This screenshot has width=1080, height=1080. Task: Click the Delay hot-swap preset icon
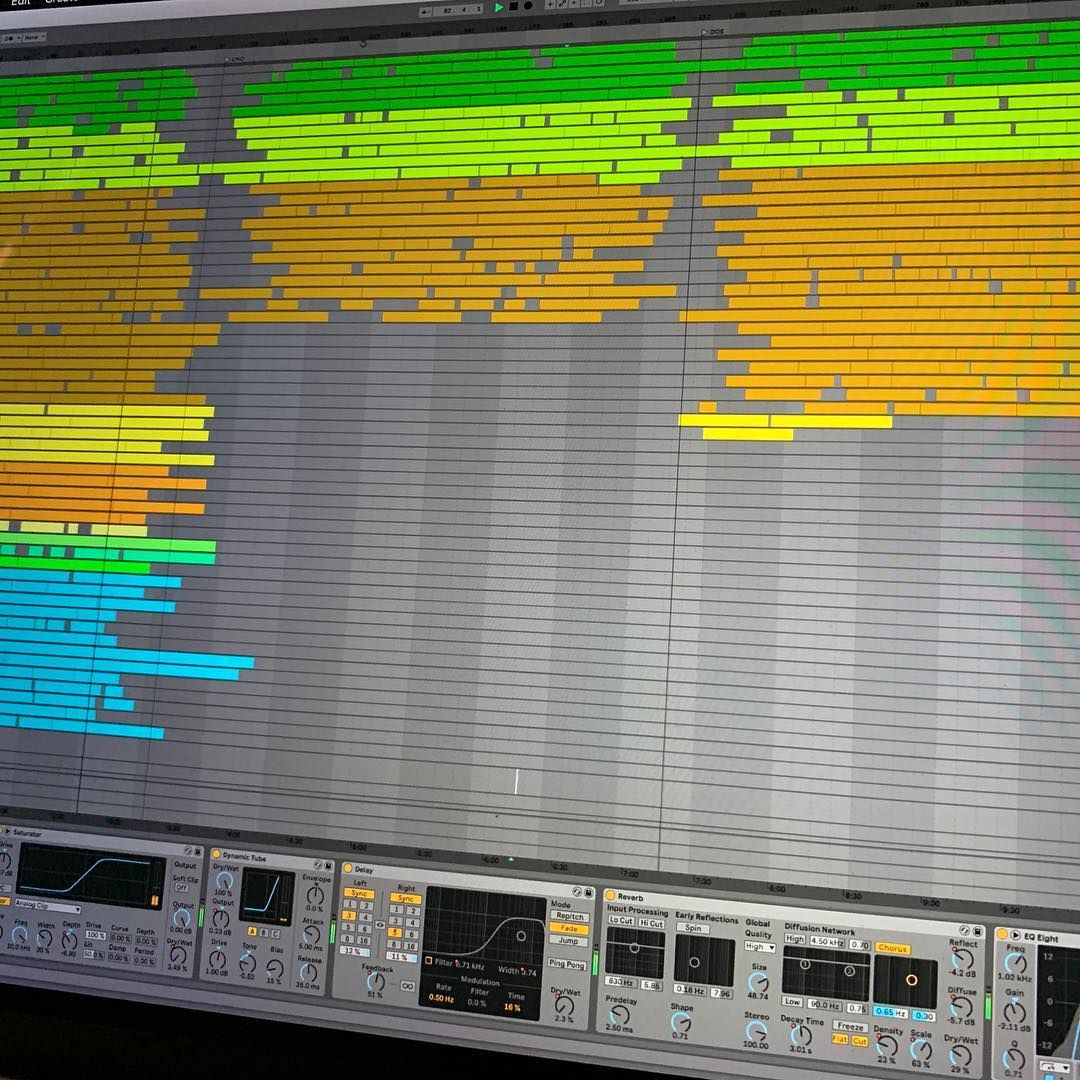pyautogui.click(x=577, y=891)
